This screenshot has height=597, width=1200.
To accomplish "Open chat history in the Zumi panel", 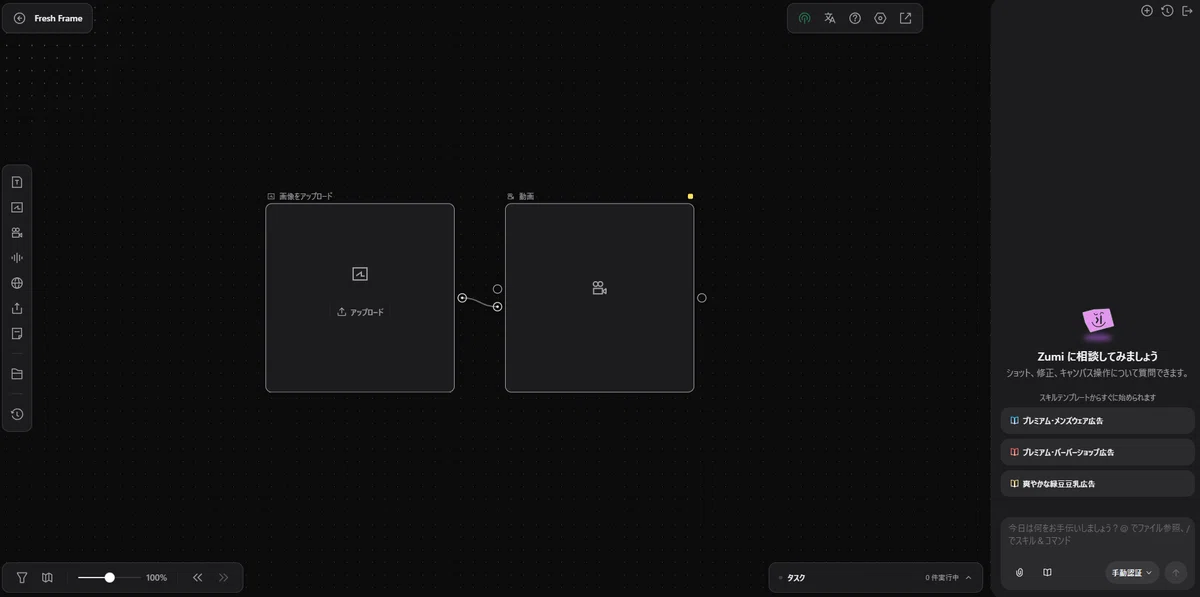I will (x=1167, y=11).
